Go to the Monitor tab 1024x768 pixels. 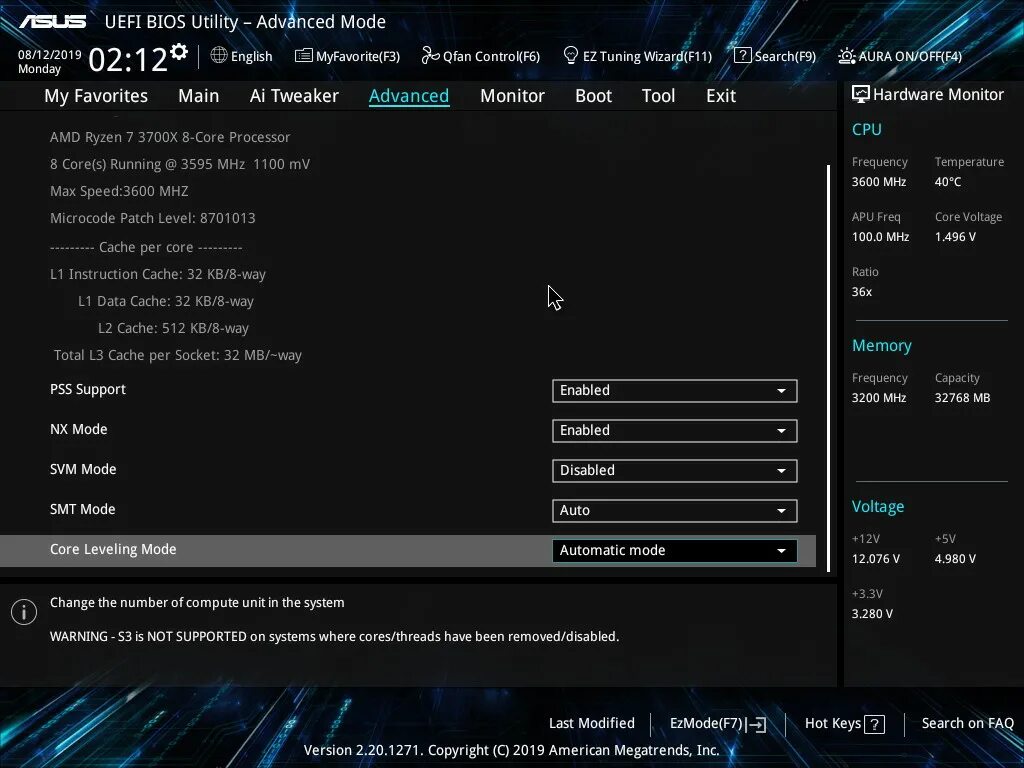click(512, 96)
